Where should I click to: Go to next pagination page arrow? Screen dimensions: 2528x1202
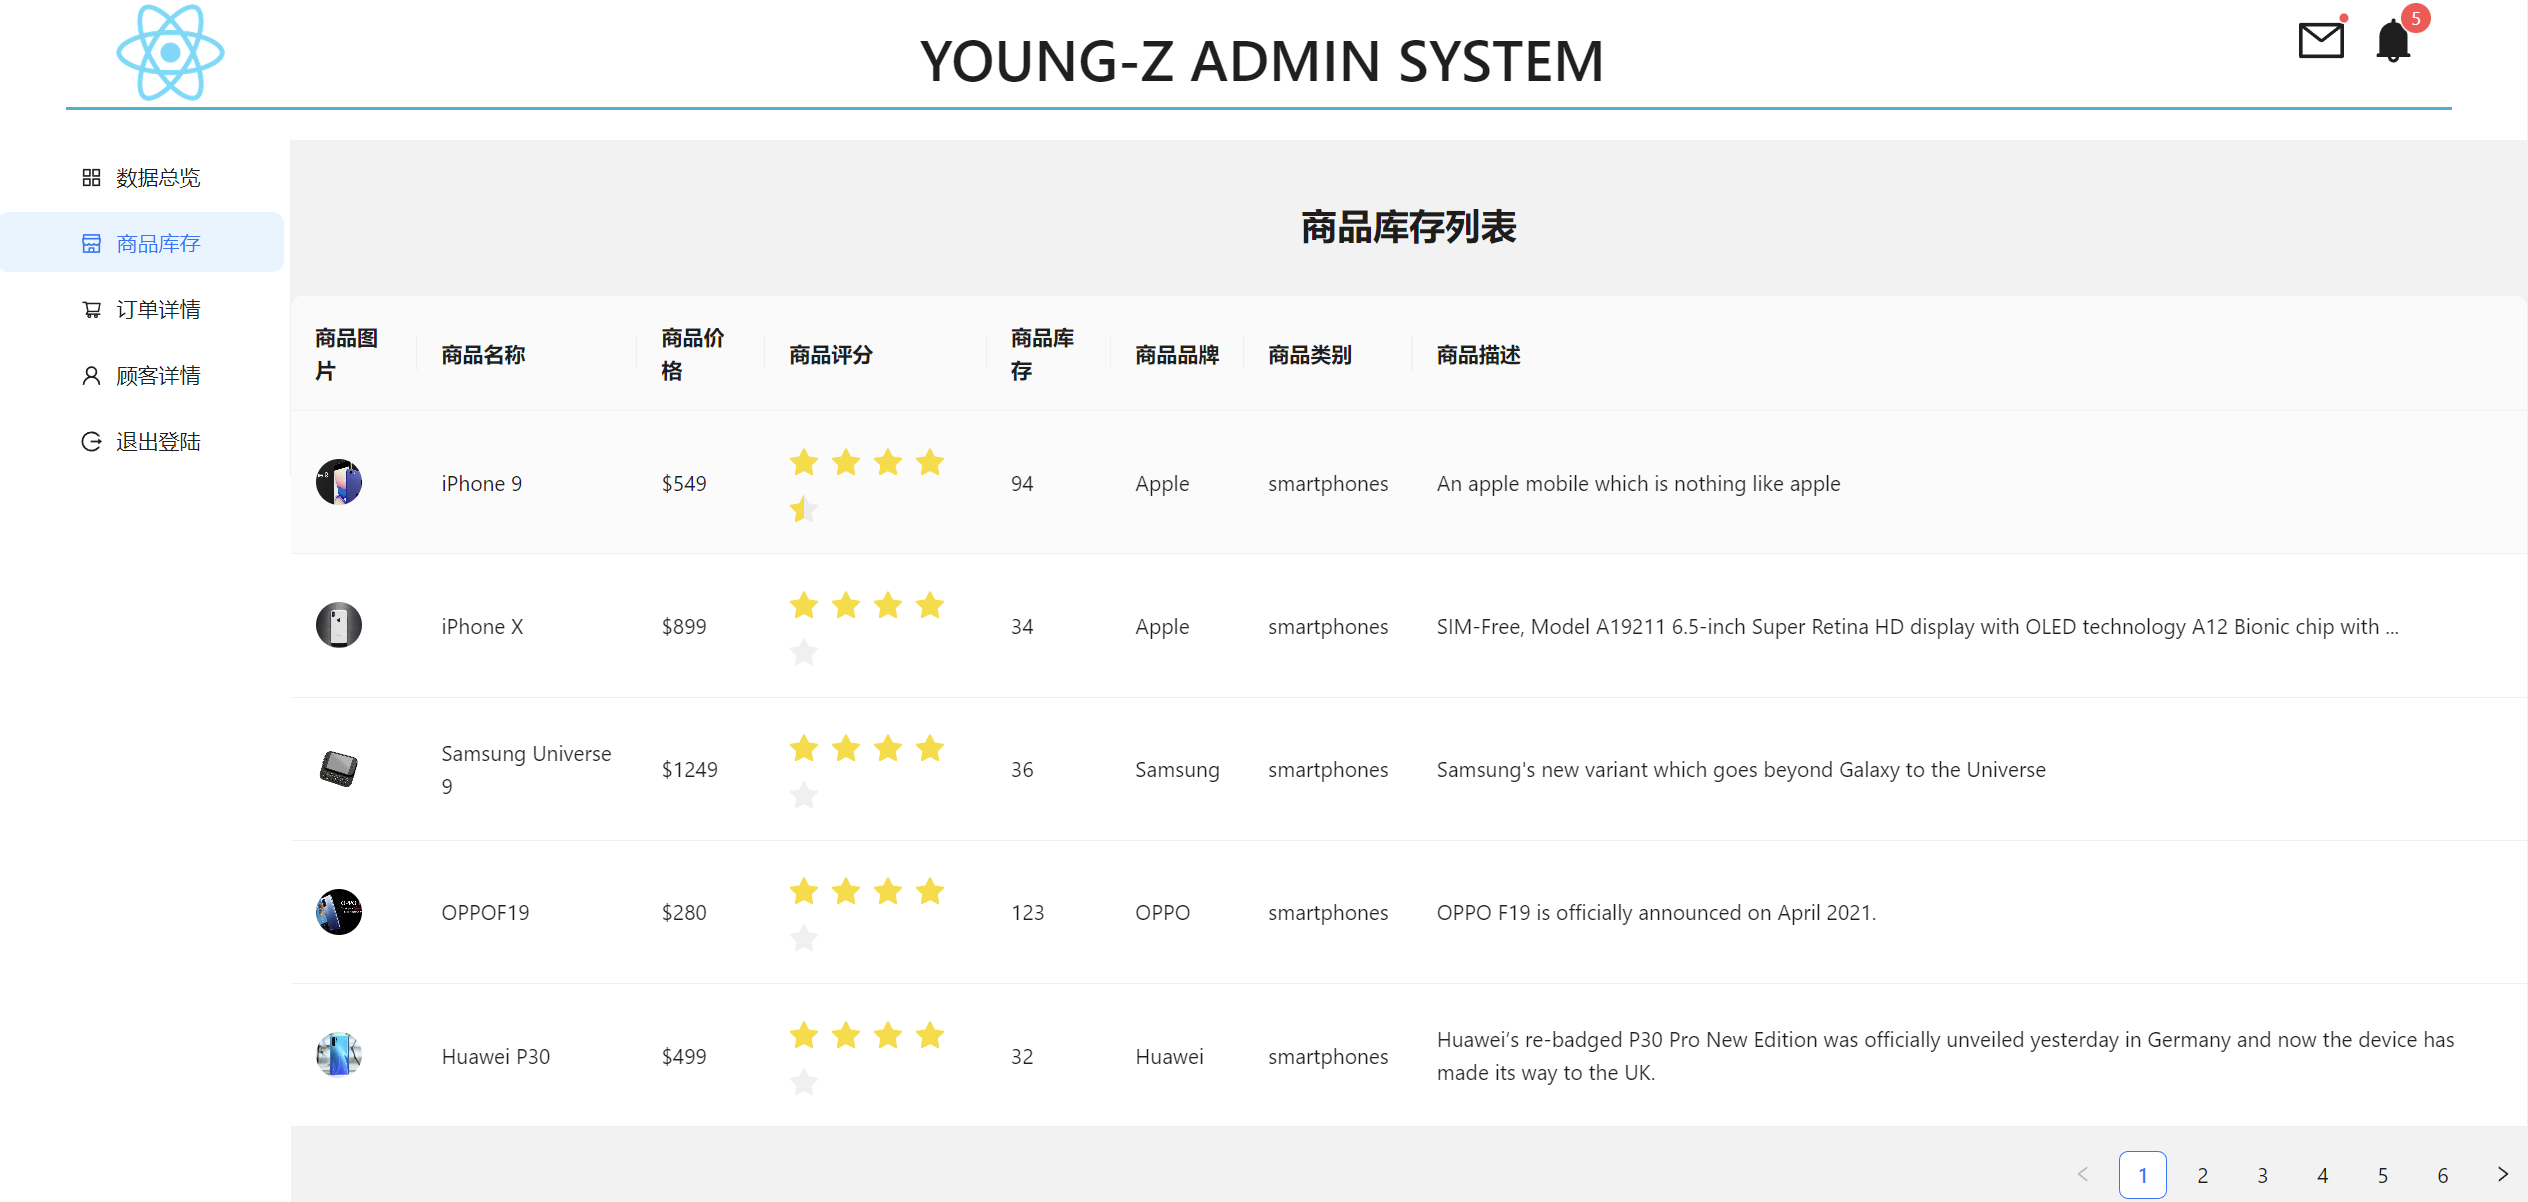[x=2502, y=1174]
